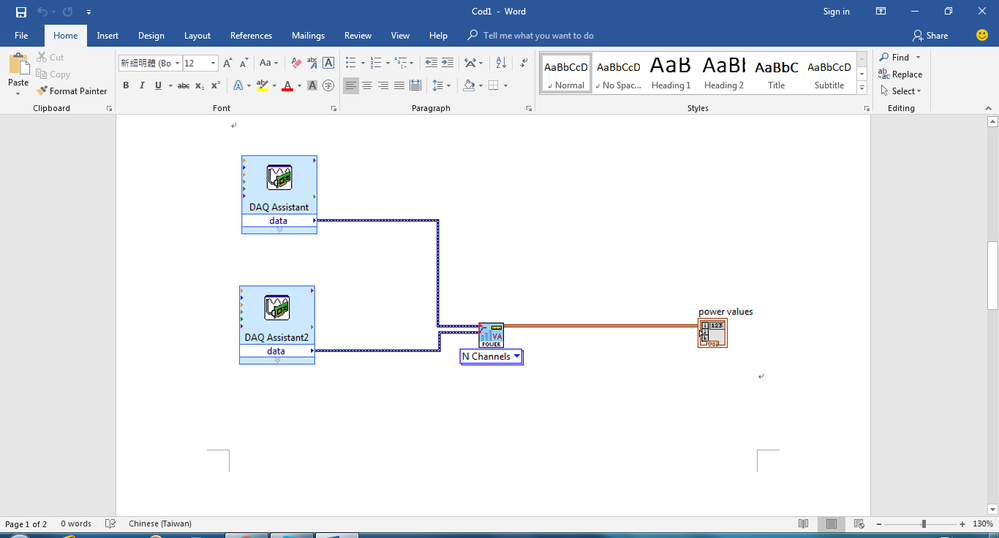Viewport: 999px width, 538px height.
Task: Open the Borders dropdown arrow
Action: click(x=506, y=85)
